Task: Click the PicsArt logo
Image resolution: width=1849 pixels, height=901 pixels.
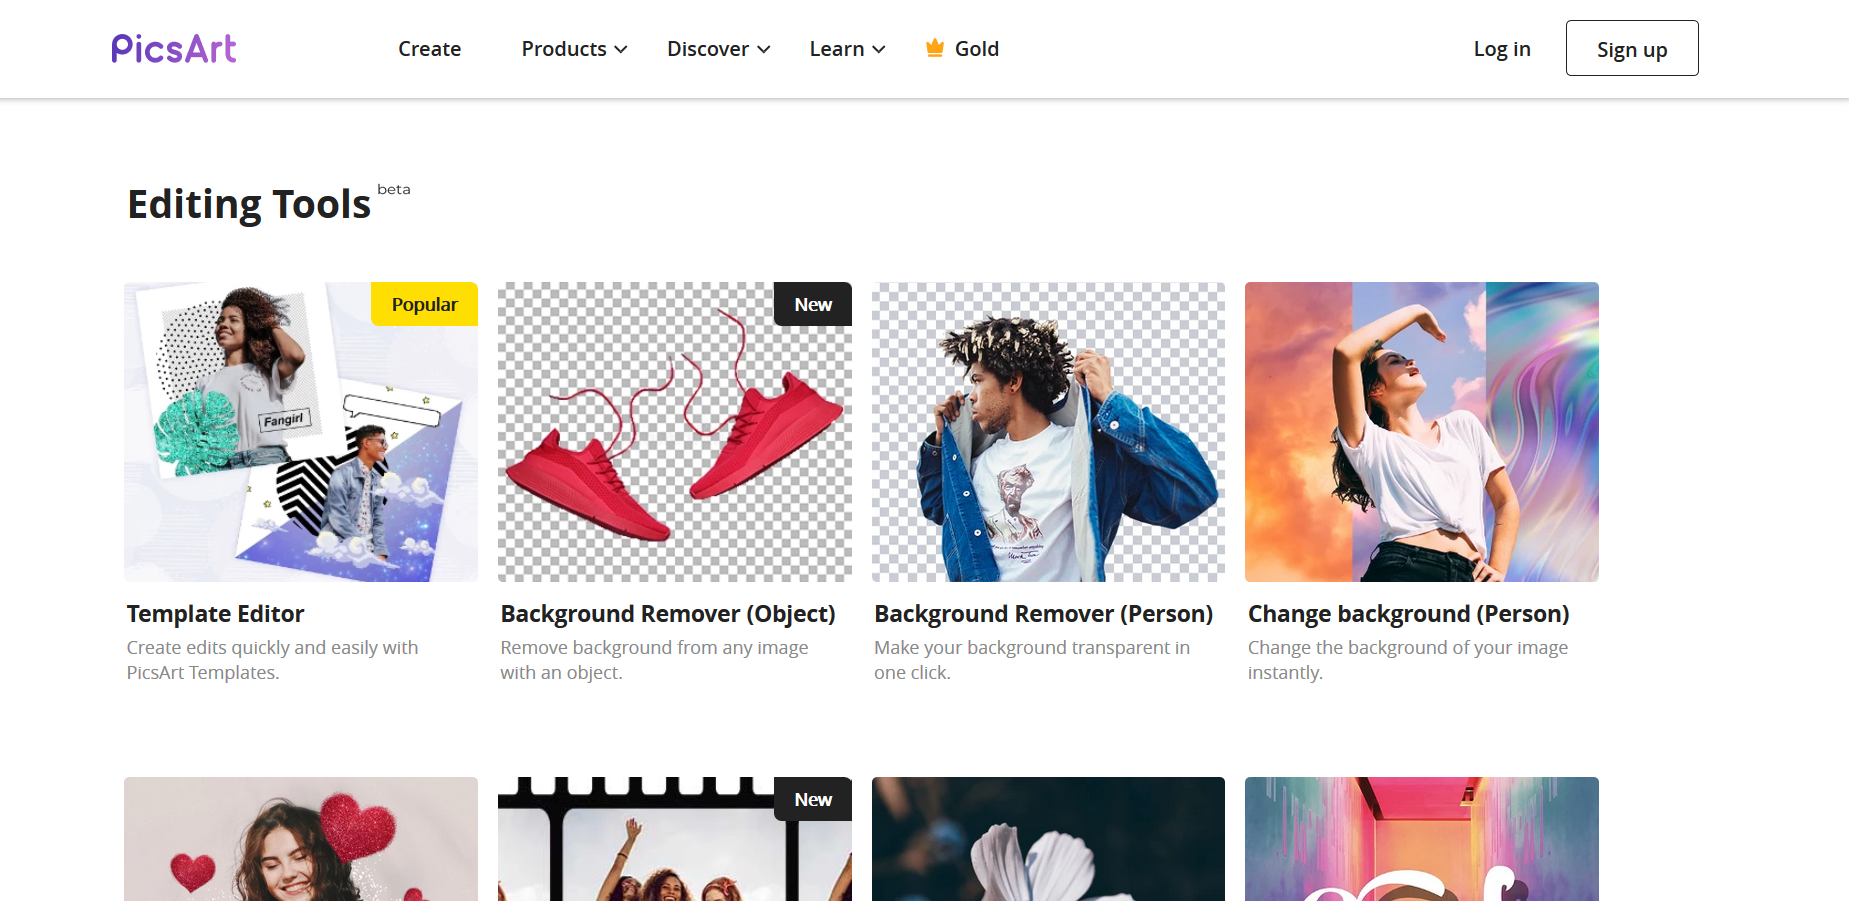Action: (x=174, y=49)
